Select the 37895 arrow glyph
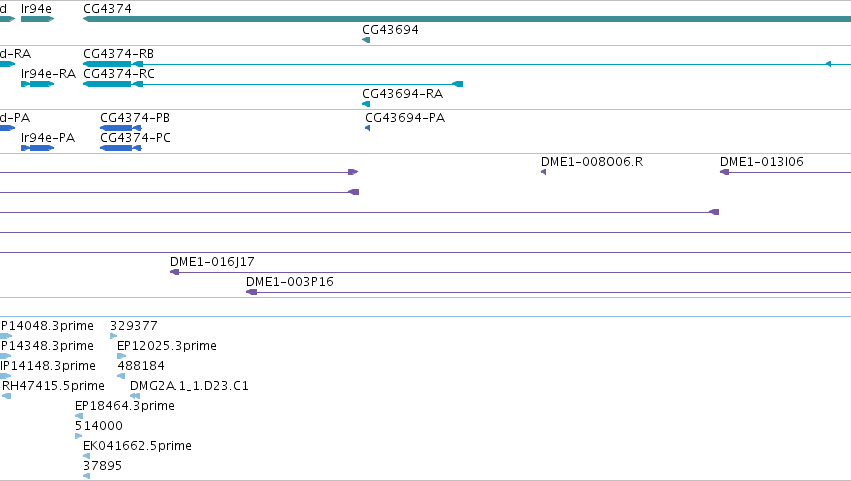This screenshot has height=481, width=851. [87, 476]
